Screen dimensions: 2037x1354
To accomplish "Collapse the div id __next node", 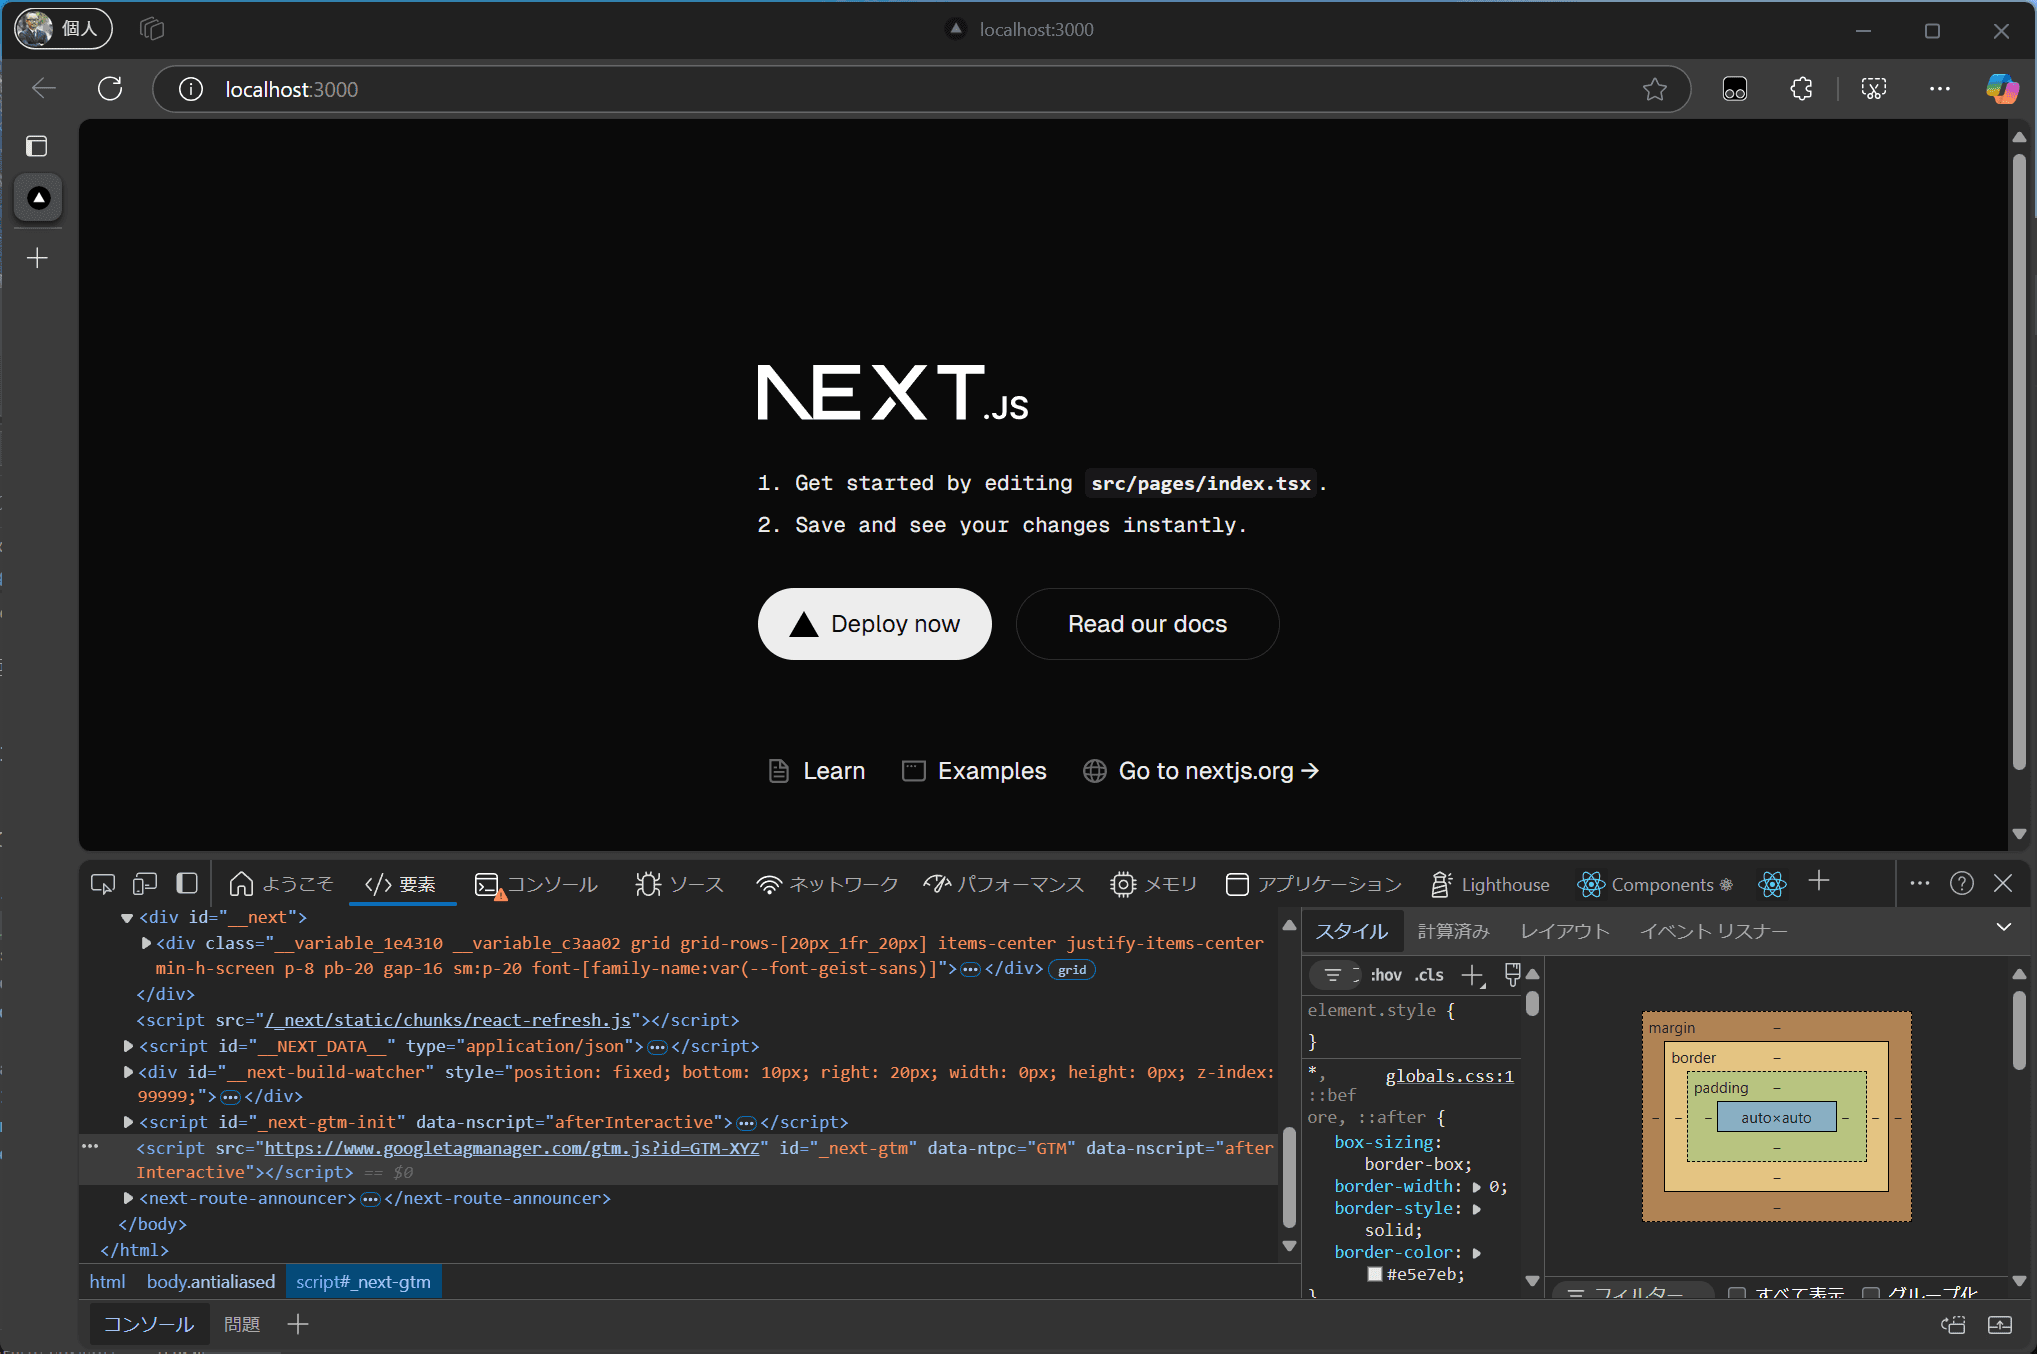I will [127, 917].
